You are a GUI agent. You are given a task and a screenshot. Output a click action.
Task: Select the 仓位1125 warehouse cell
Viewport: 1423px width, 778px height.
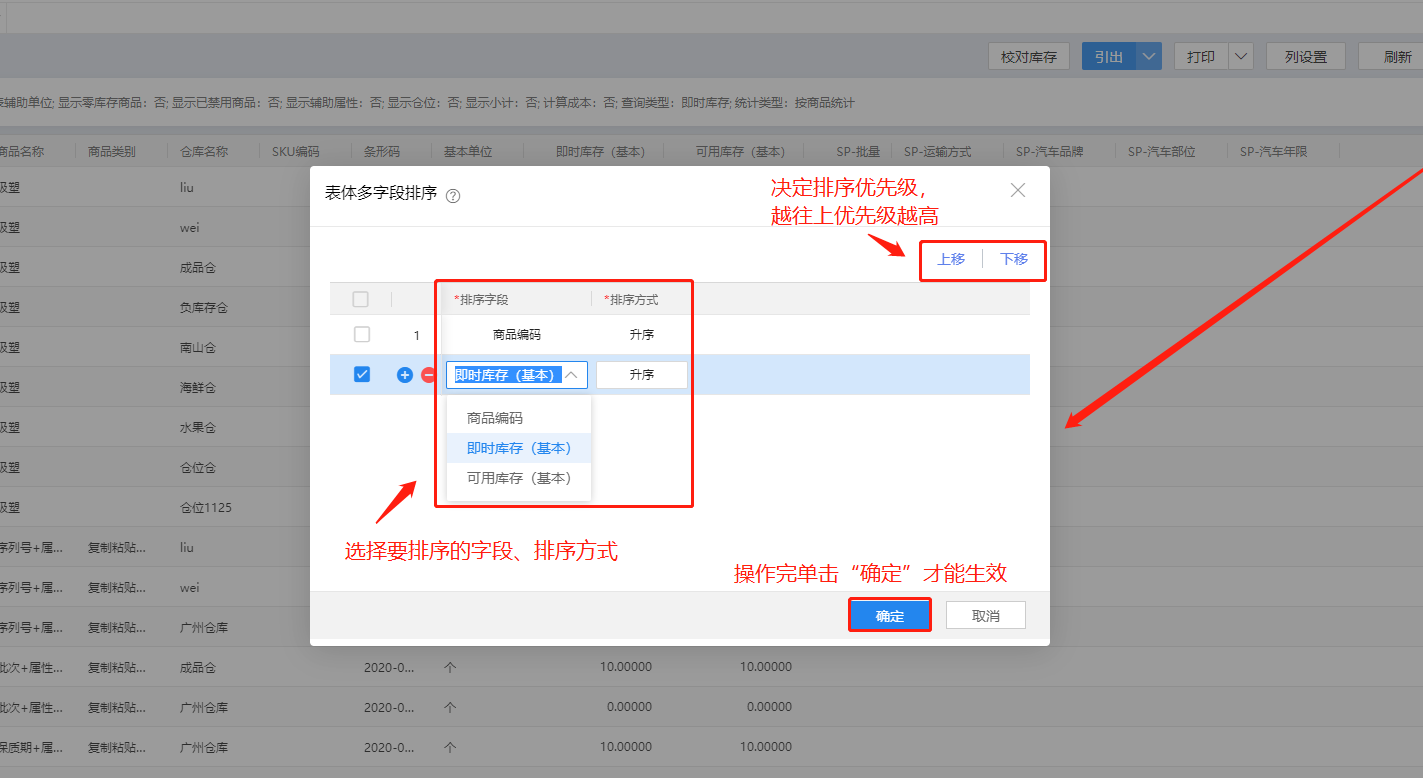click(206, 507)
